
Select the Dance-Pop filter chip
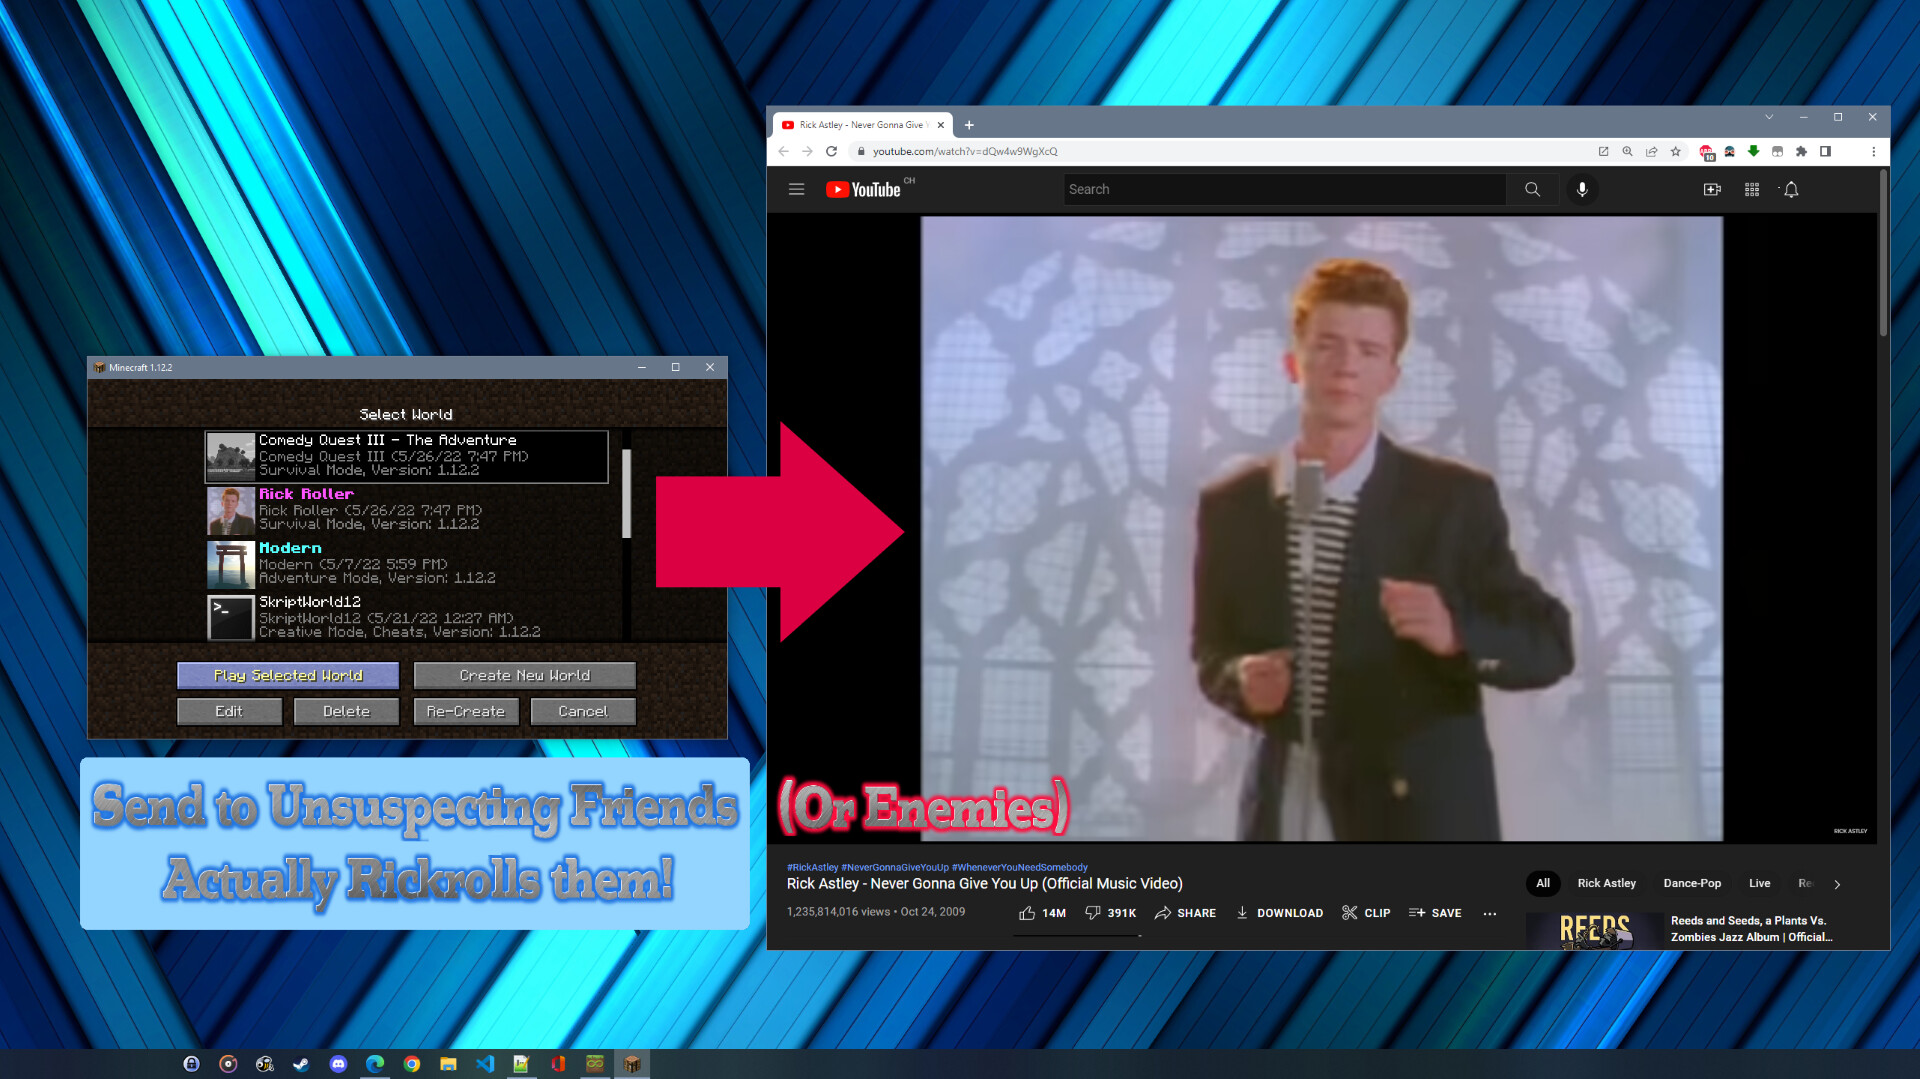pyautogui.click(x=1692, y=884)
